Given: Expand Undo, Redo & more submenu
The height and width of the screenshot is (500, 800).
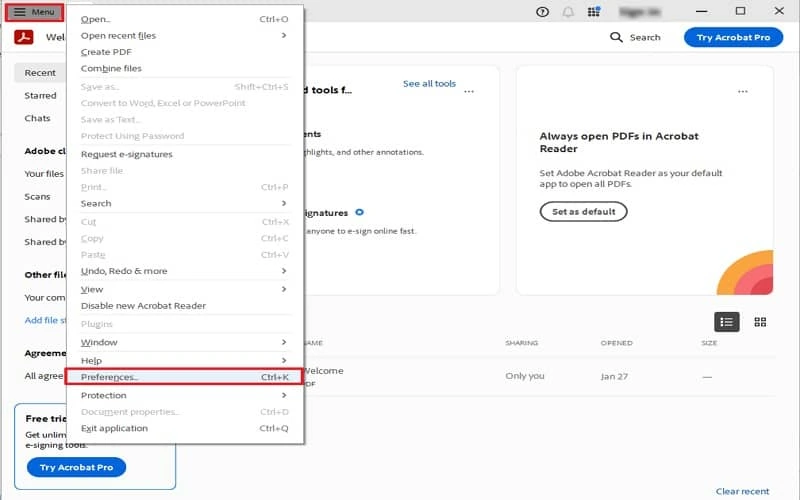Looking at the screenshot, I should point(184,271).
